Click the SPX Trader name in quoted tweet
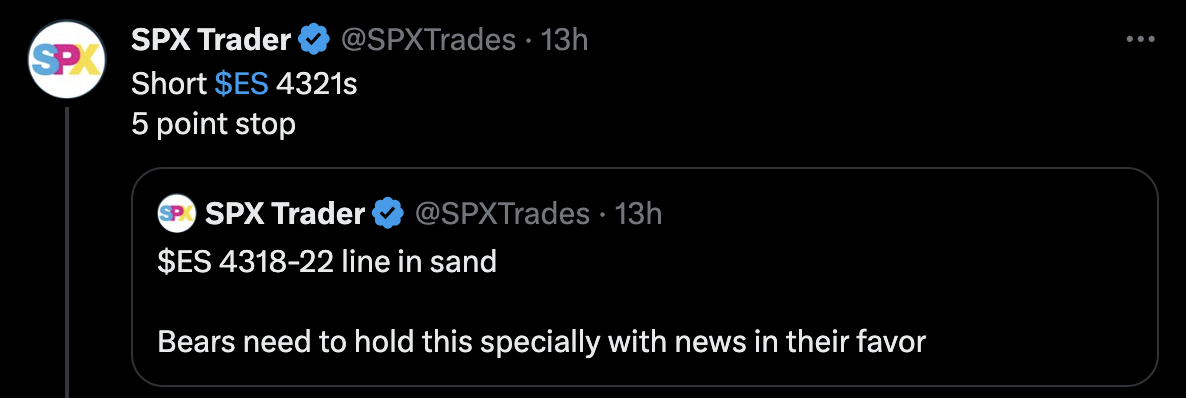Viewport: 1186px width, 398px height. (285, 214)
